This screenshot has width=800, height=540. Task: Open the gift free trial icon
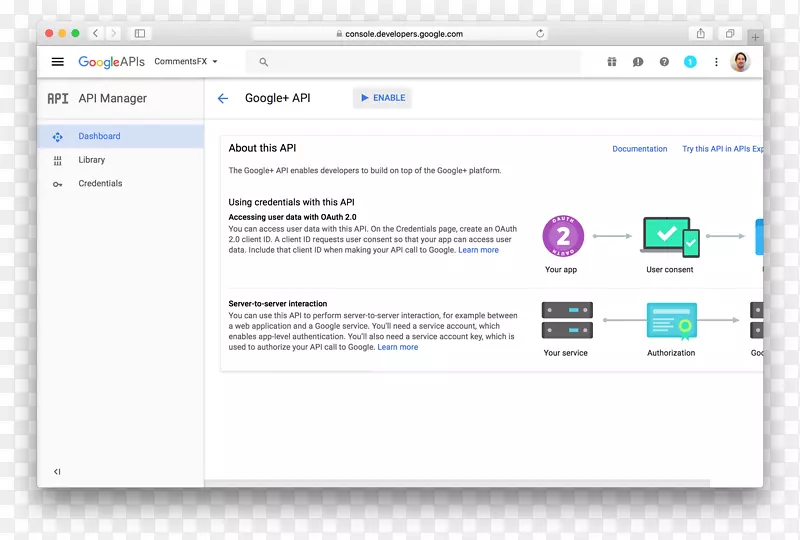click(x=612, y=62)
